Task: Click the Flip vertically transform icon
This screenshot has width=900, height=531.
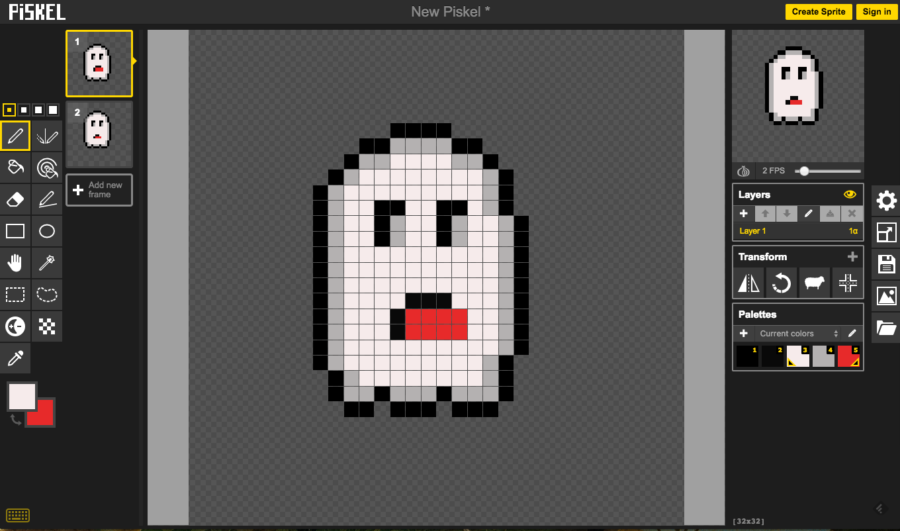Action: pos(749,284)
